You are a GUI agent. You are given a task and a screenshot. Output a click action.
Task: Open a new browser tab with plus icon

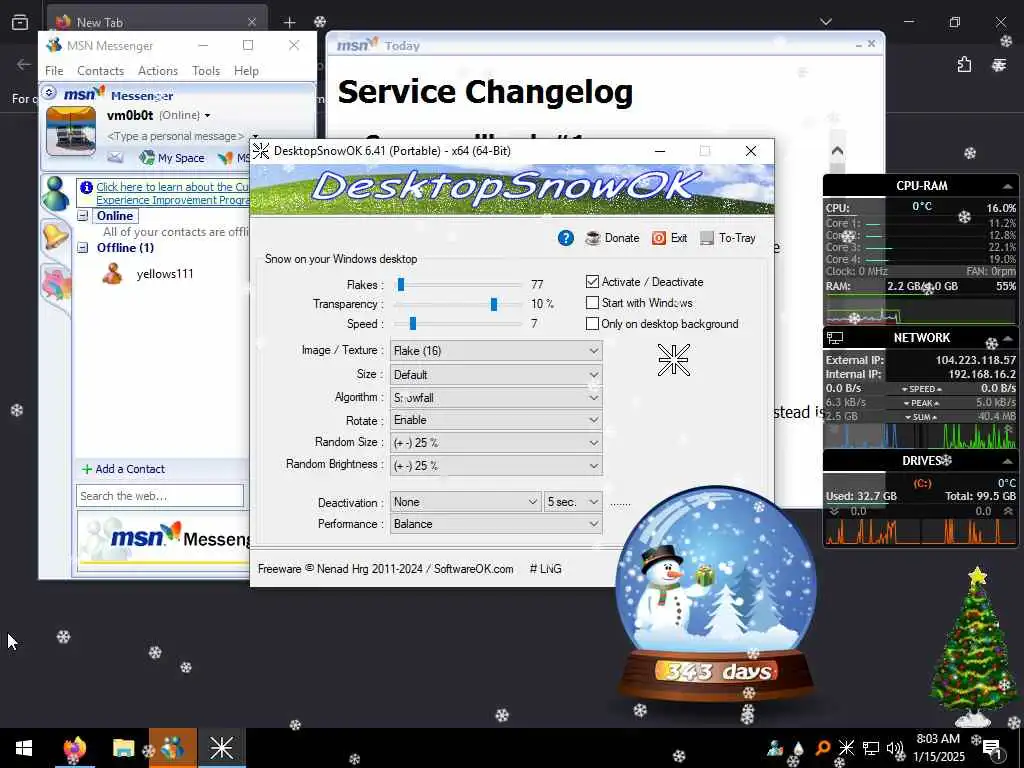coord(289,22)
